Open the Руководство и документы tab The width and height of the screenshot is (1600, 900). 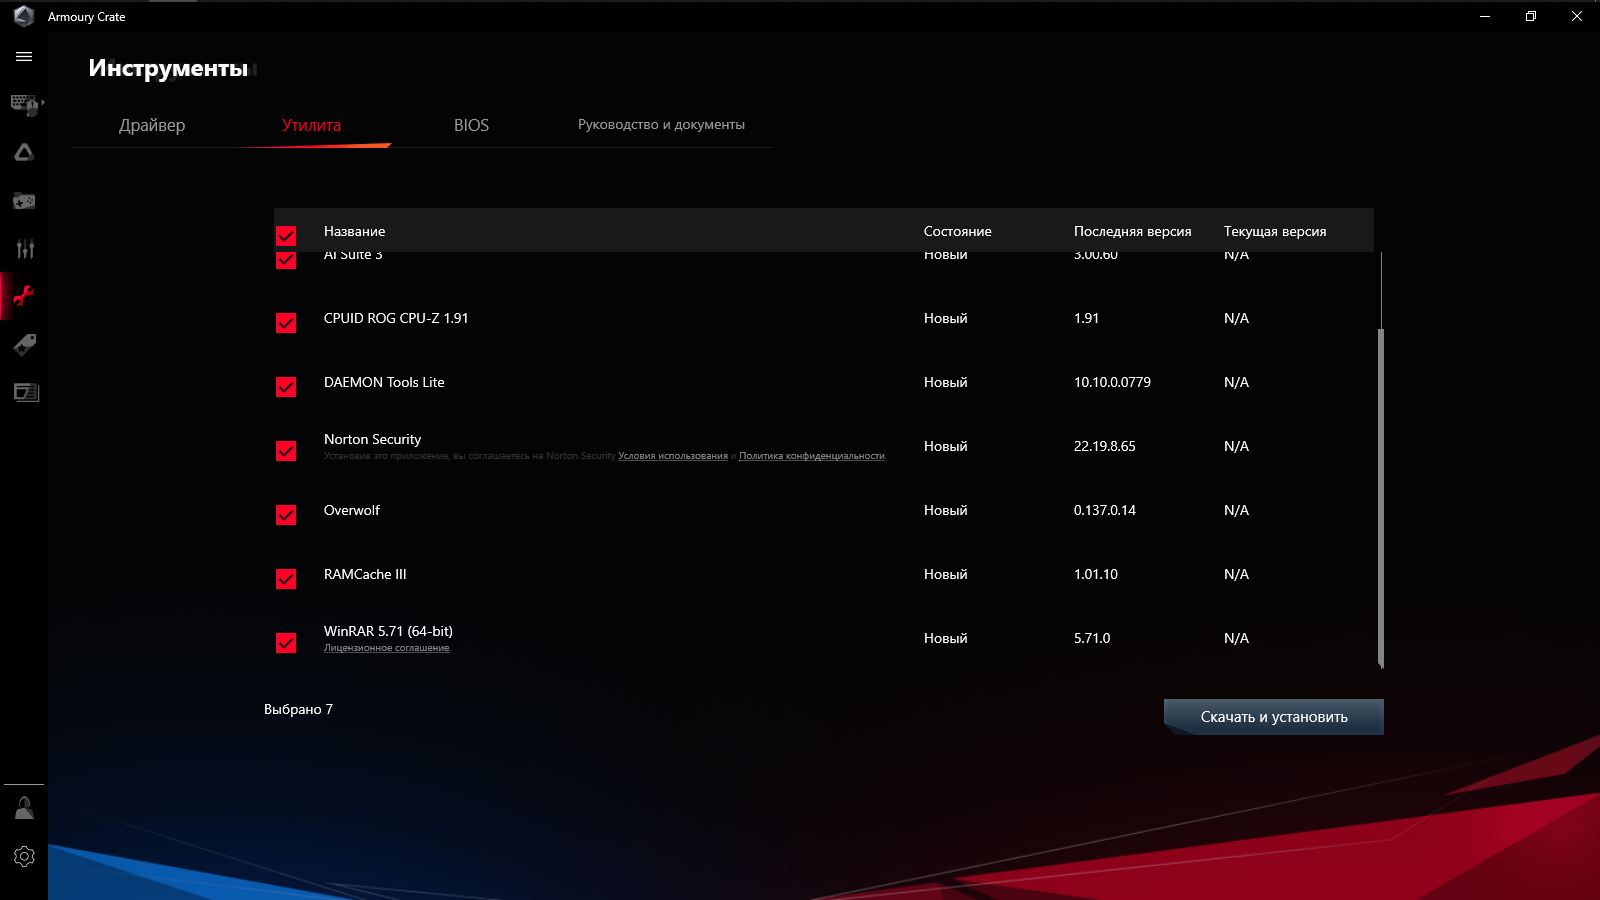click(x=661, y=124)
